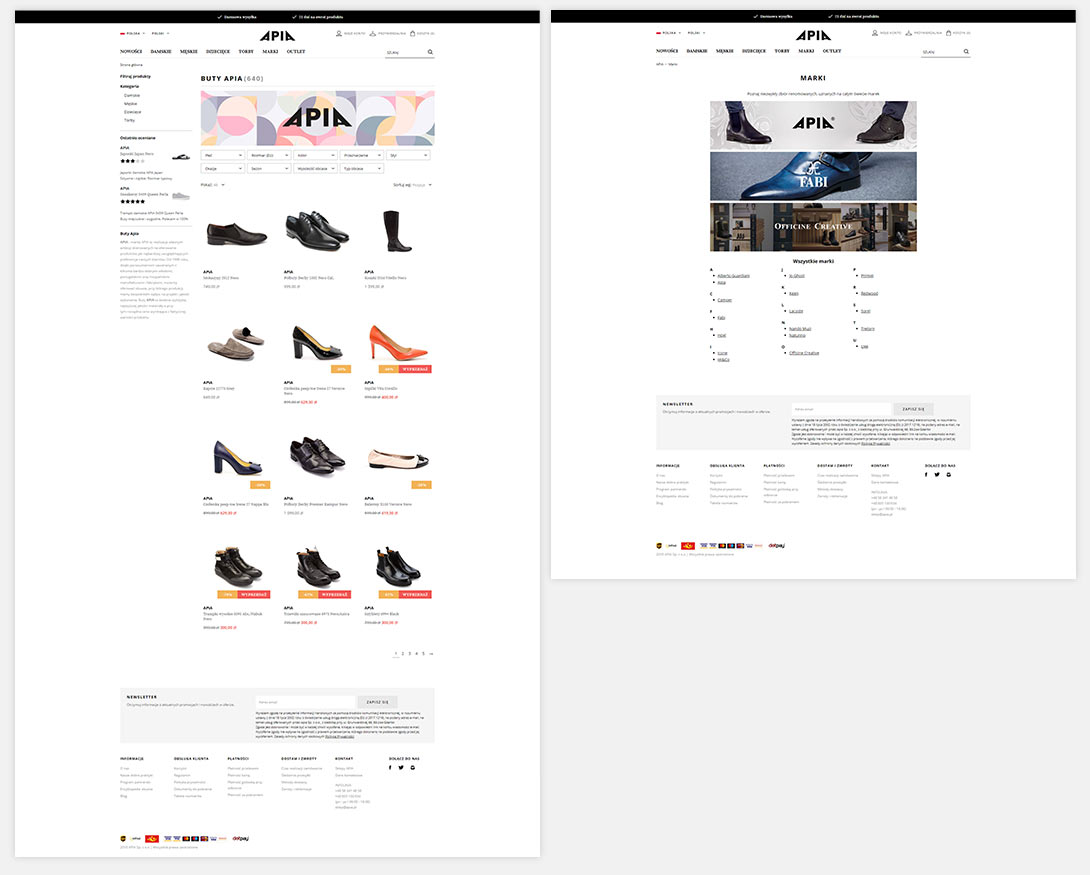Click the newsletter email field on the Buty Apia page
Screen dimensions: 1090x875
305,702
